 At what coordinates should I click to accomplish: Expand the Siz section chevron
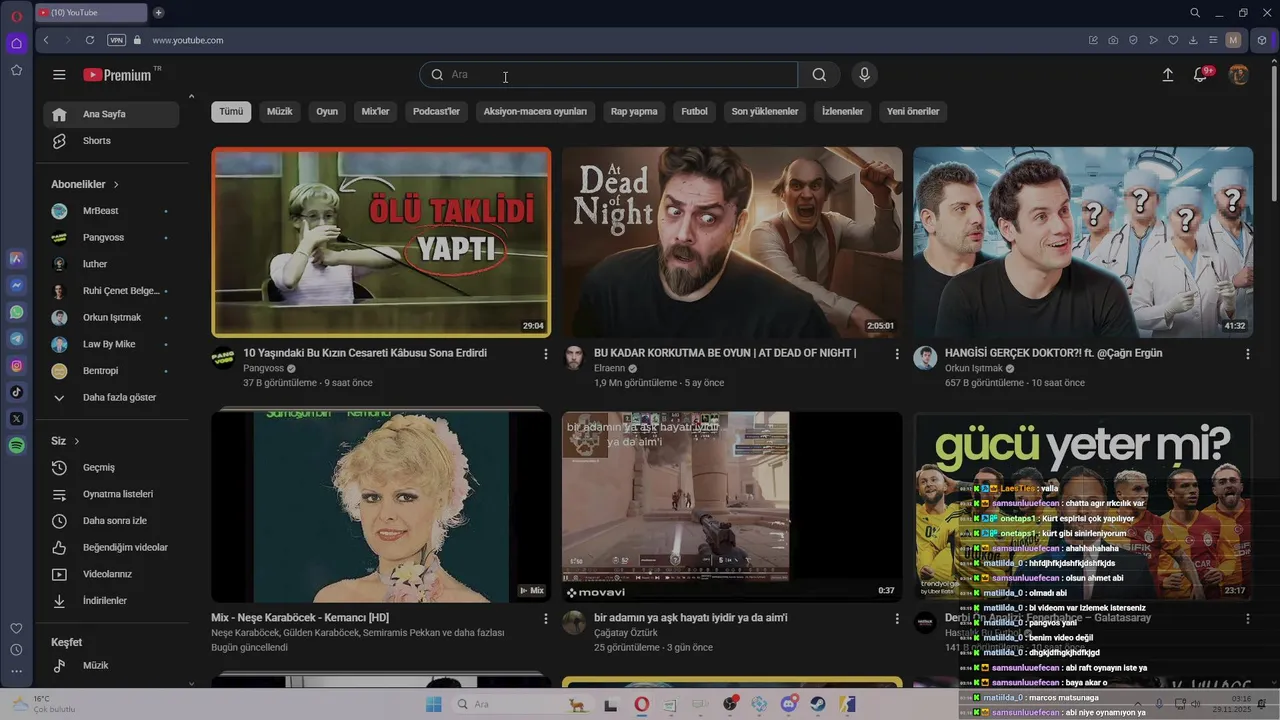tap(76, 441)
